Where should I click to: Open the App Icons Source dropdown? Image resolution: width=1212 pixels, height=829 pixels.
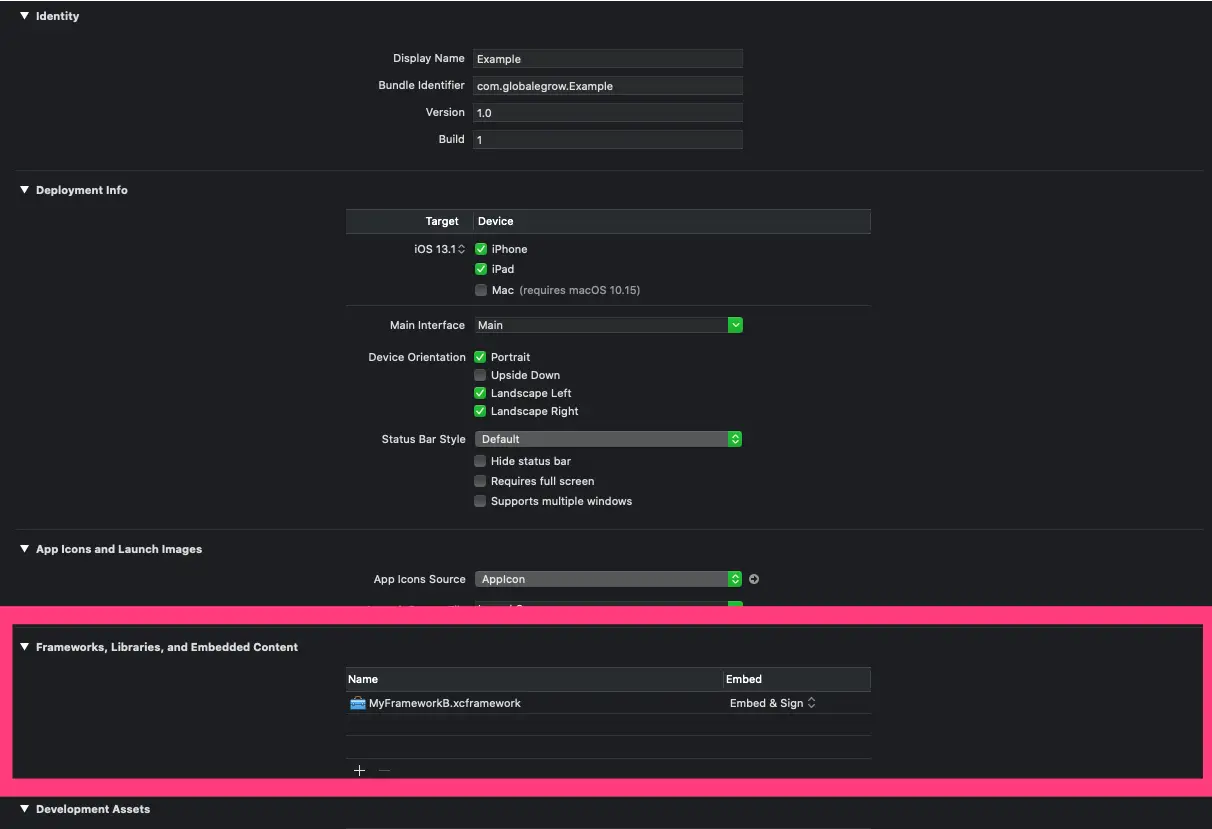pyautogui.click(x=608, y=579)
